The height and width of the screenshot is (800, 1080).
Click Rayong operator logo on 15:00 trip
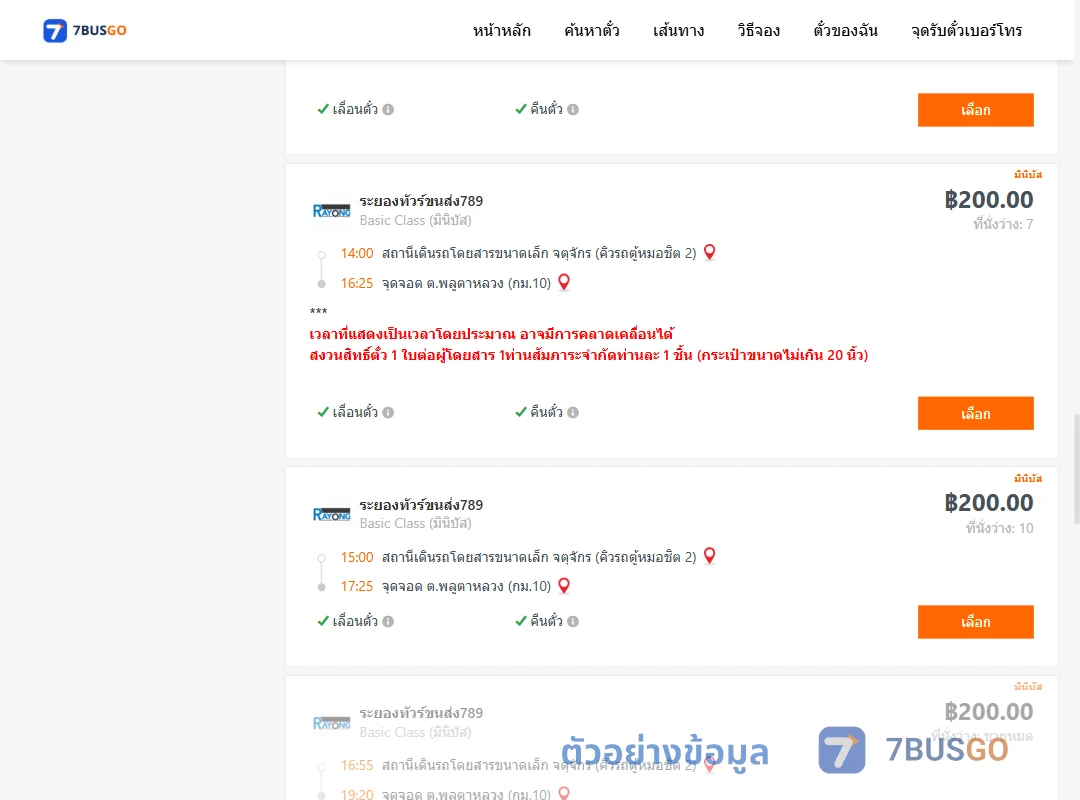click(331, 515)
